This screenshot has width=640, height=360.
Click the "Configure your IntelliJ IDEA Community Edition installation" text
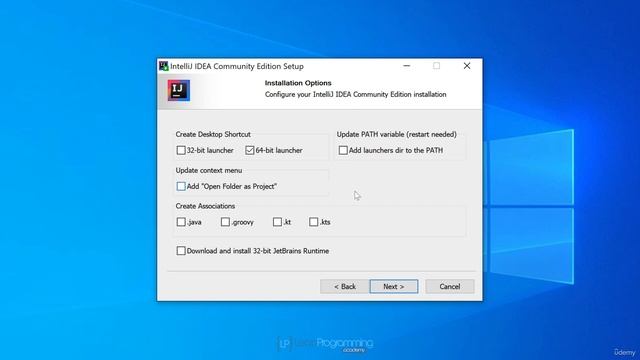pyautogui.click(x=356, y=94)
